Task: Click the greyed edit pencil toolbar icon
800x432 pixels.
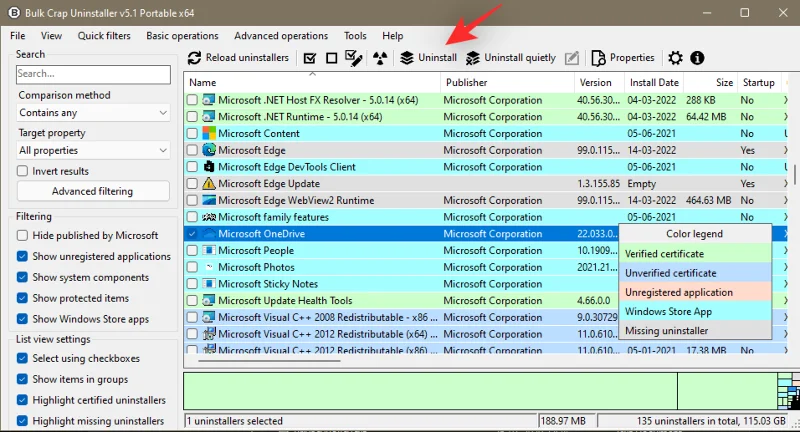Action: [x=572, y=58]
